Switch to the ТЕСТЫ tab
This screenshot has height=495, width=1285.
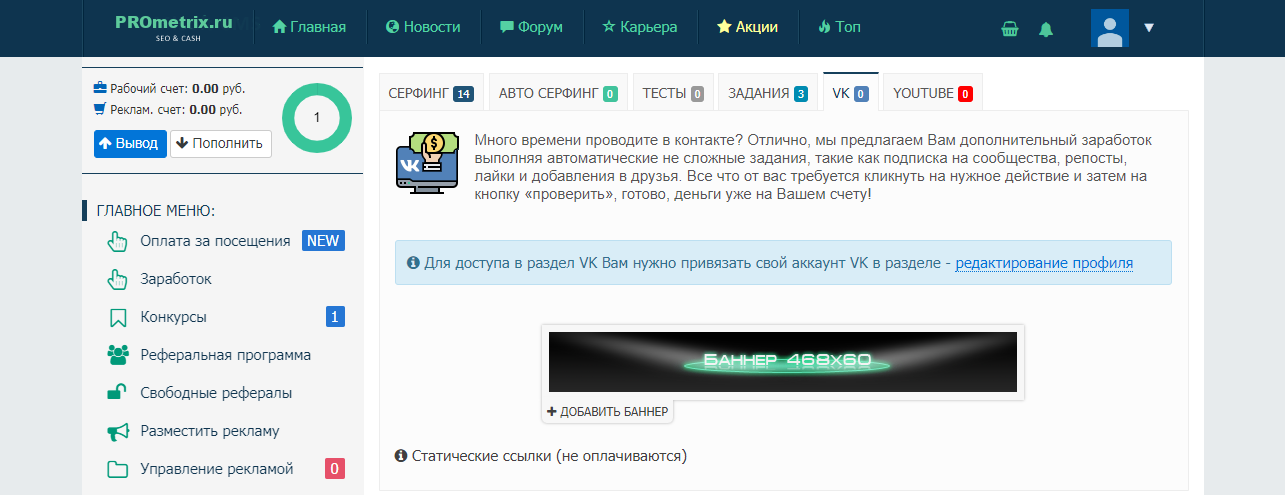[673, 93]
